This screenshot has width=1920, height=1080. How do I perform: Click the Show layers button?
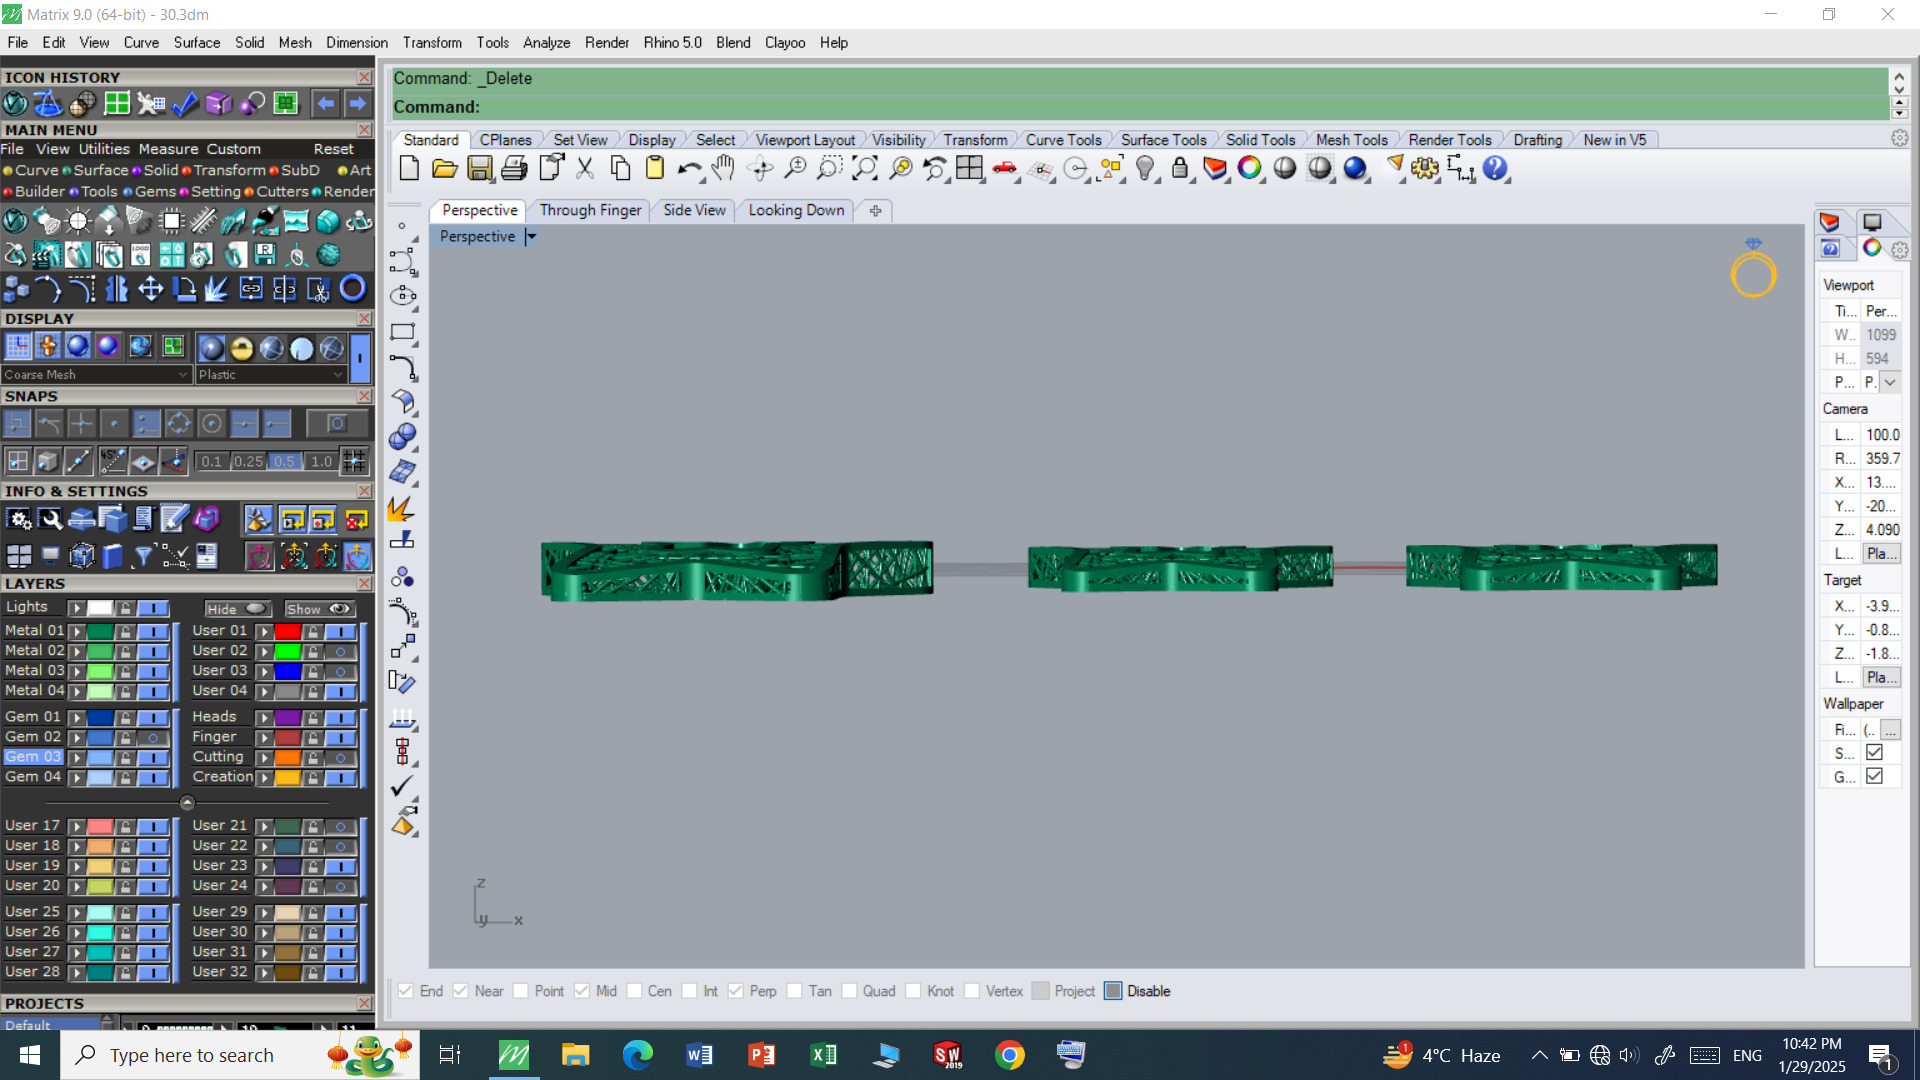tap(318, 609)
